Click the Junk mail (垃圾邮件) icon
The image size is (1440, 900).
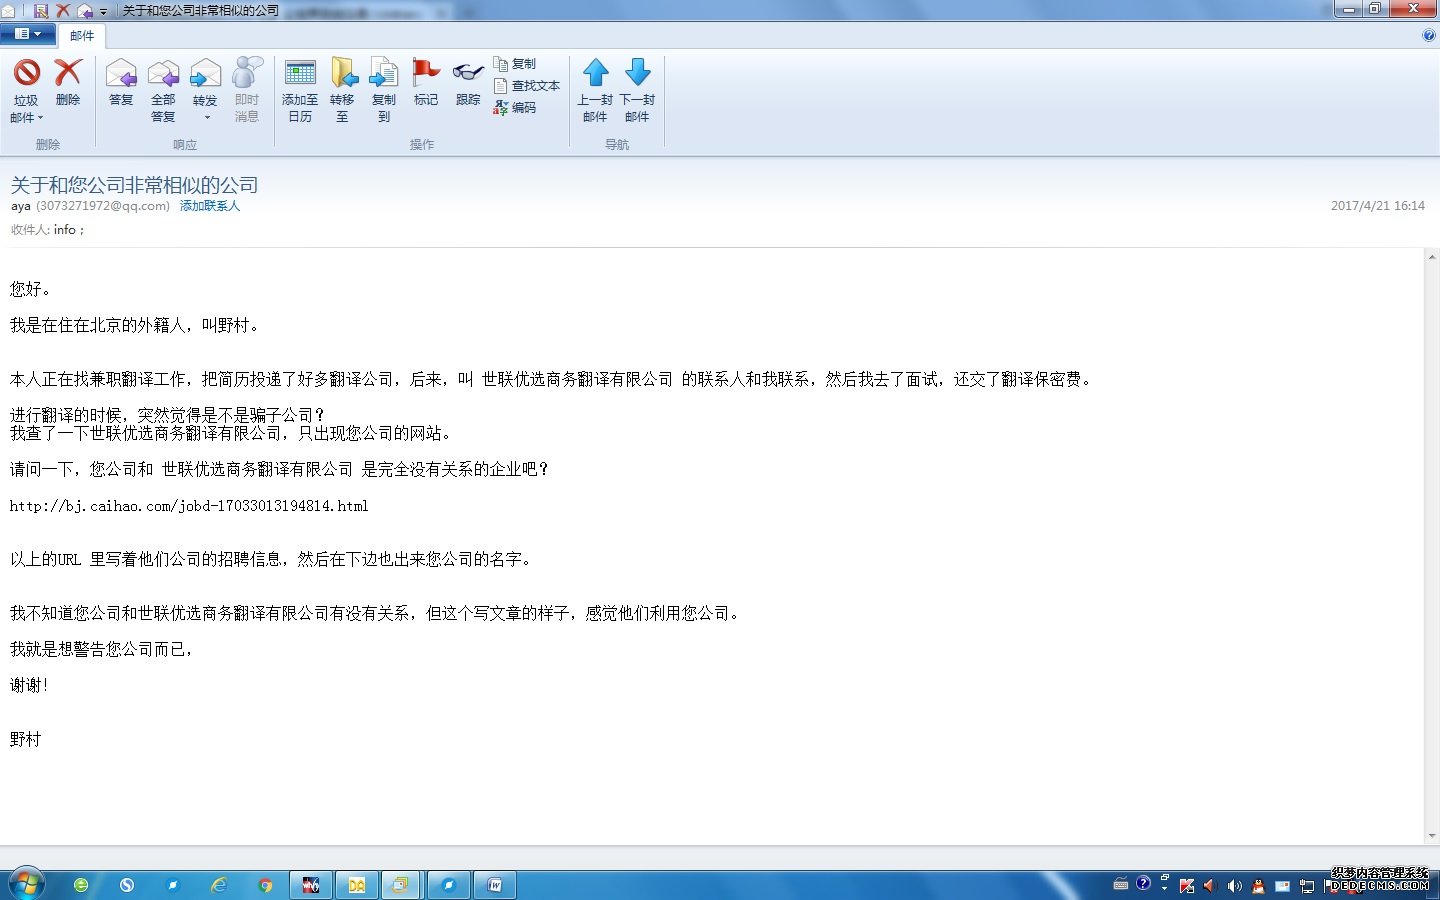(x=26, y=74)
